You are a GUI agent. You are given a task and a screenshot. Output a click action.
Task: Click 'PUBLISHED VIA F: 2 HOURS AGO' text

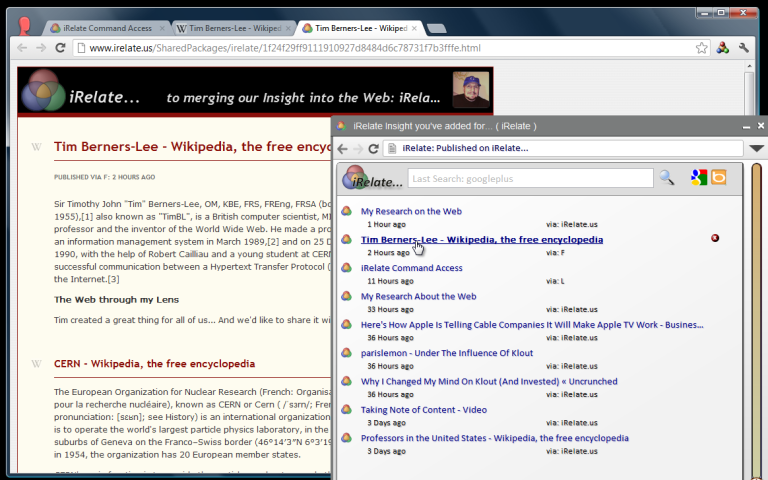coord(104,177)
